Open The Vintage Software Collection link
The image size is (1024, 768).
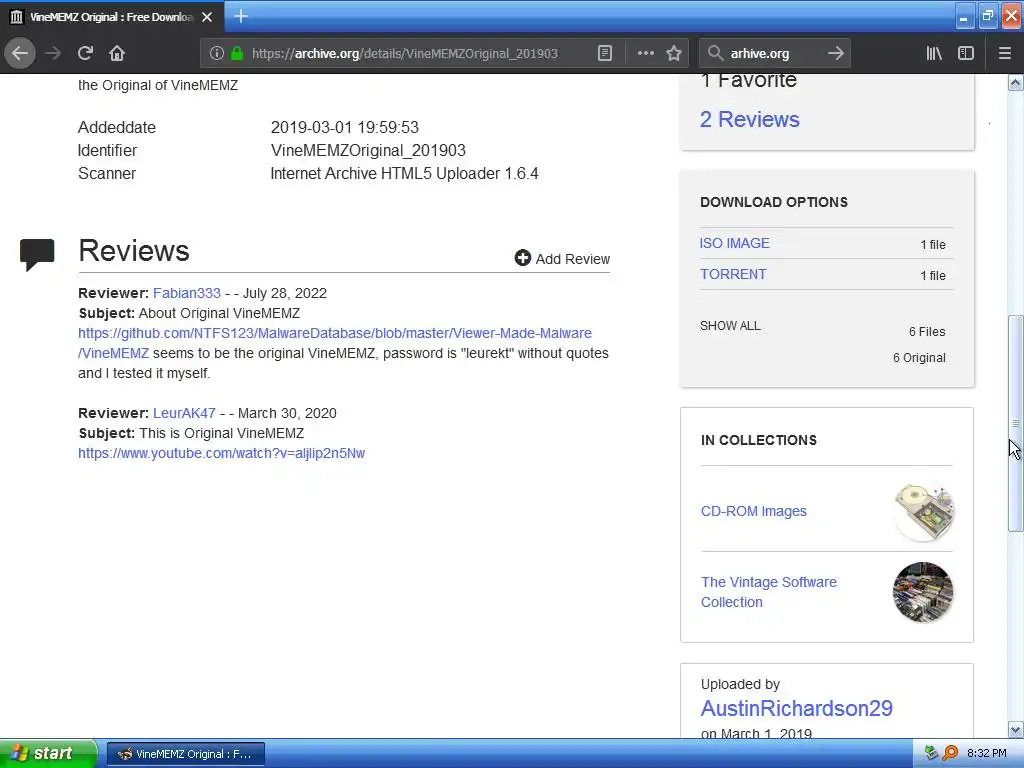pyautogui.click(x=769, y=592)
